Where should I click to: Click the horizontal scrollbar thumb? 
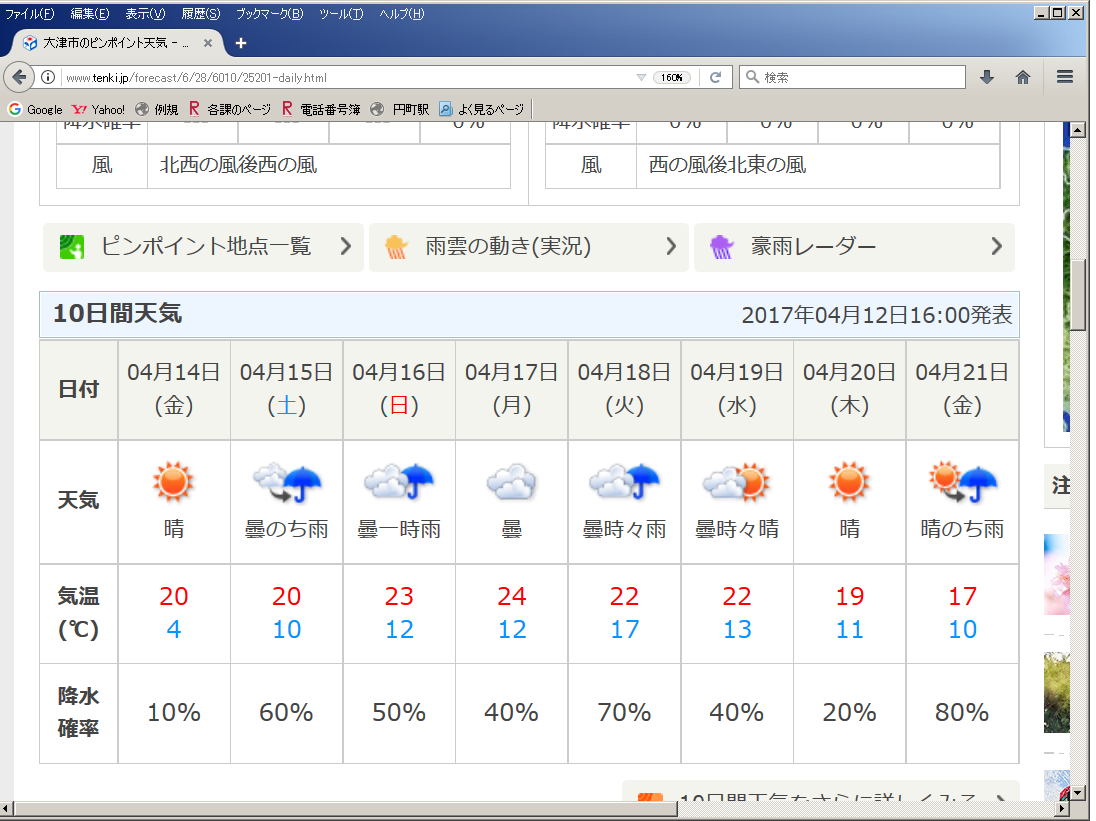click(x=345, y=808)
